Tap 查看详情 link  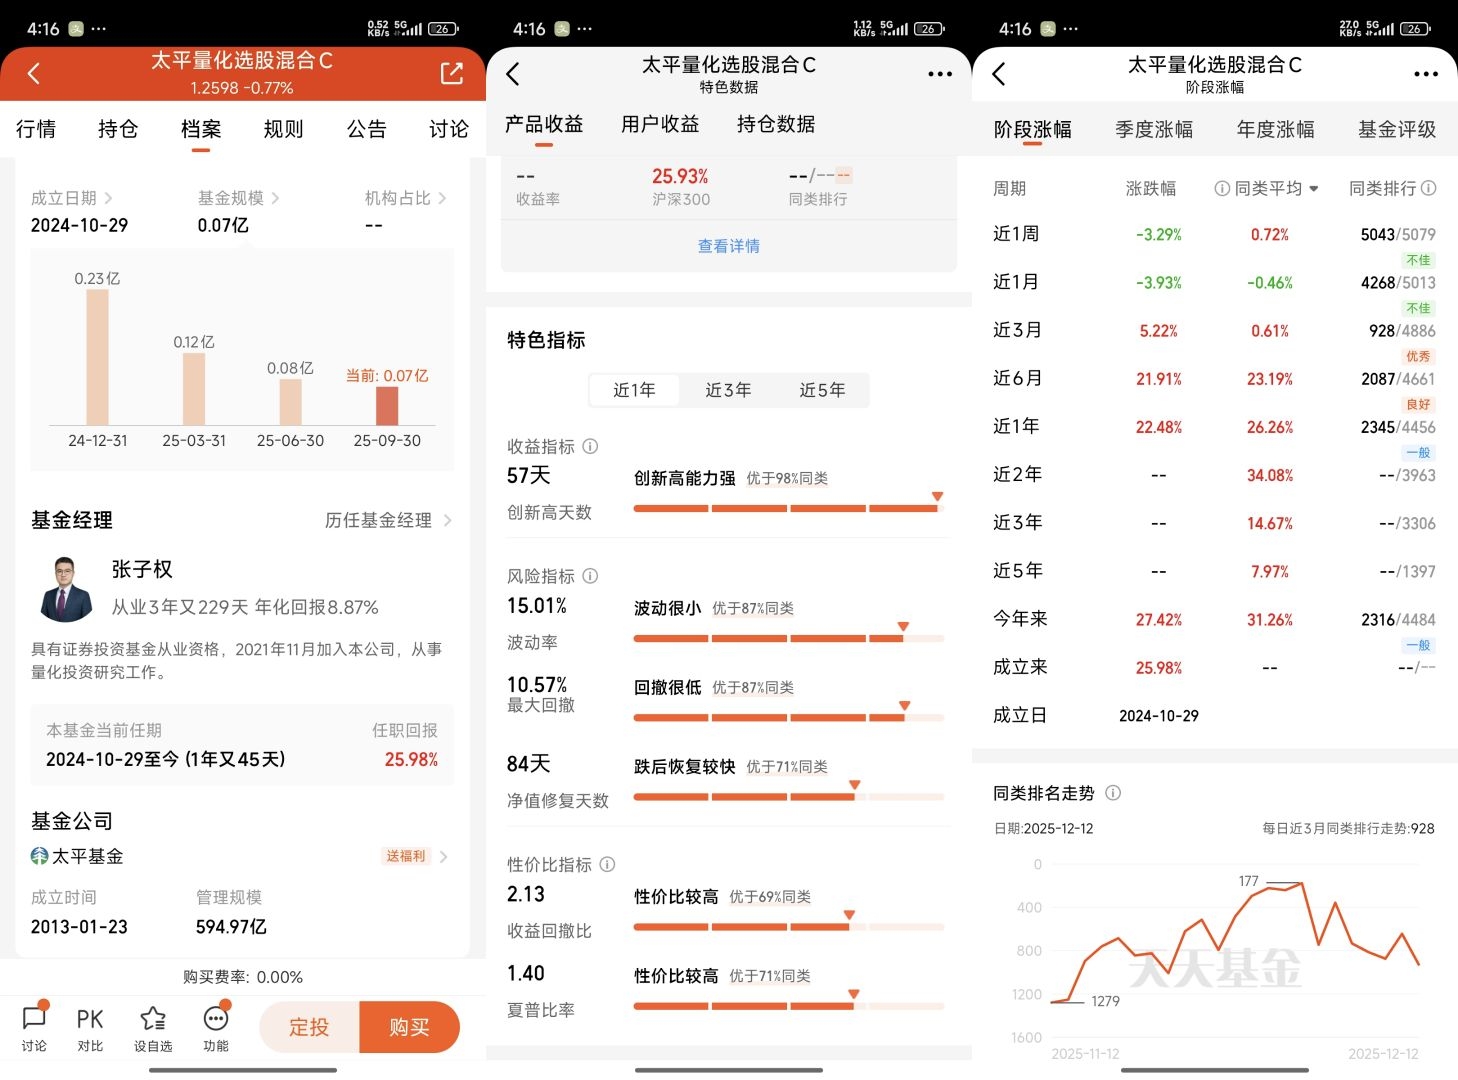(x=729, y=246)
